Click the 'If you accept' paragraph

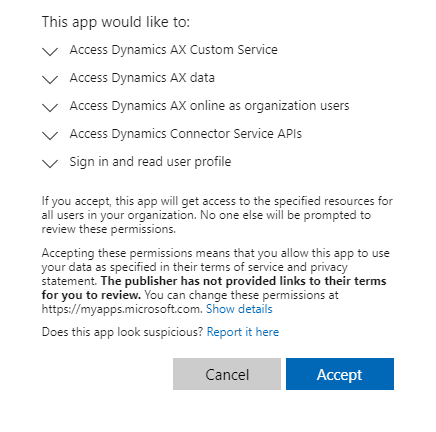coord(217,215)
